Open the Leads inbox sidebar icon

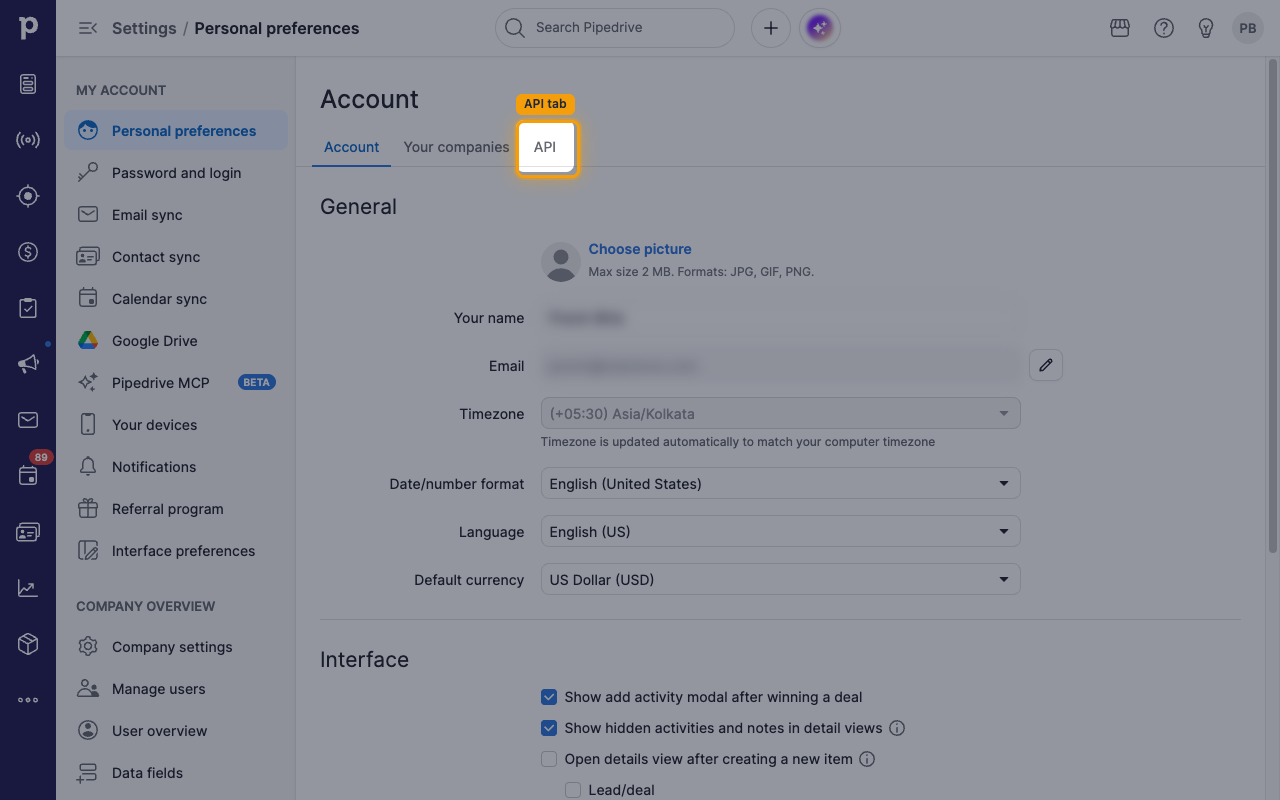[x=28, y=84]
